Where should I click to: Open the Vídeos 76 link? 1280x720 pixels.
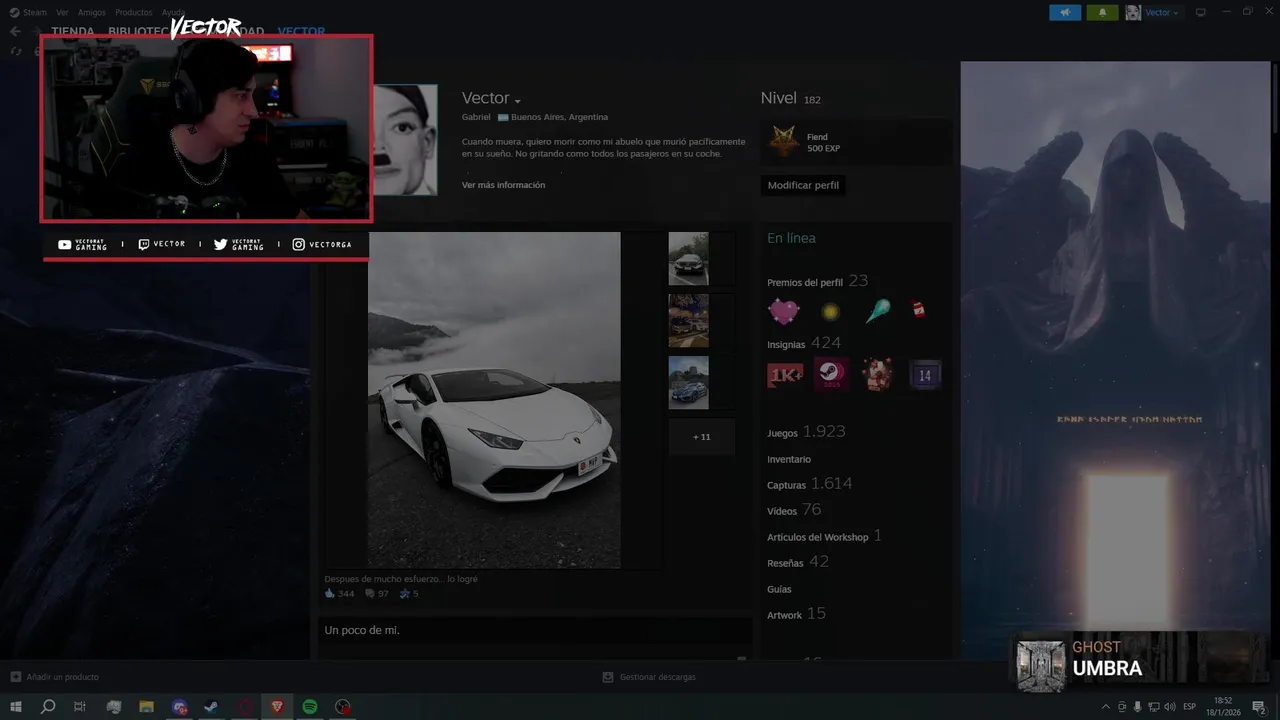point(794,510)
